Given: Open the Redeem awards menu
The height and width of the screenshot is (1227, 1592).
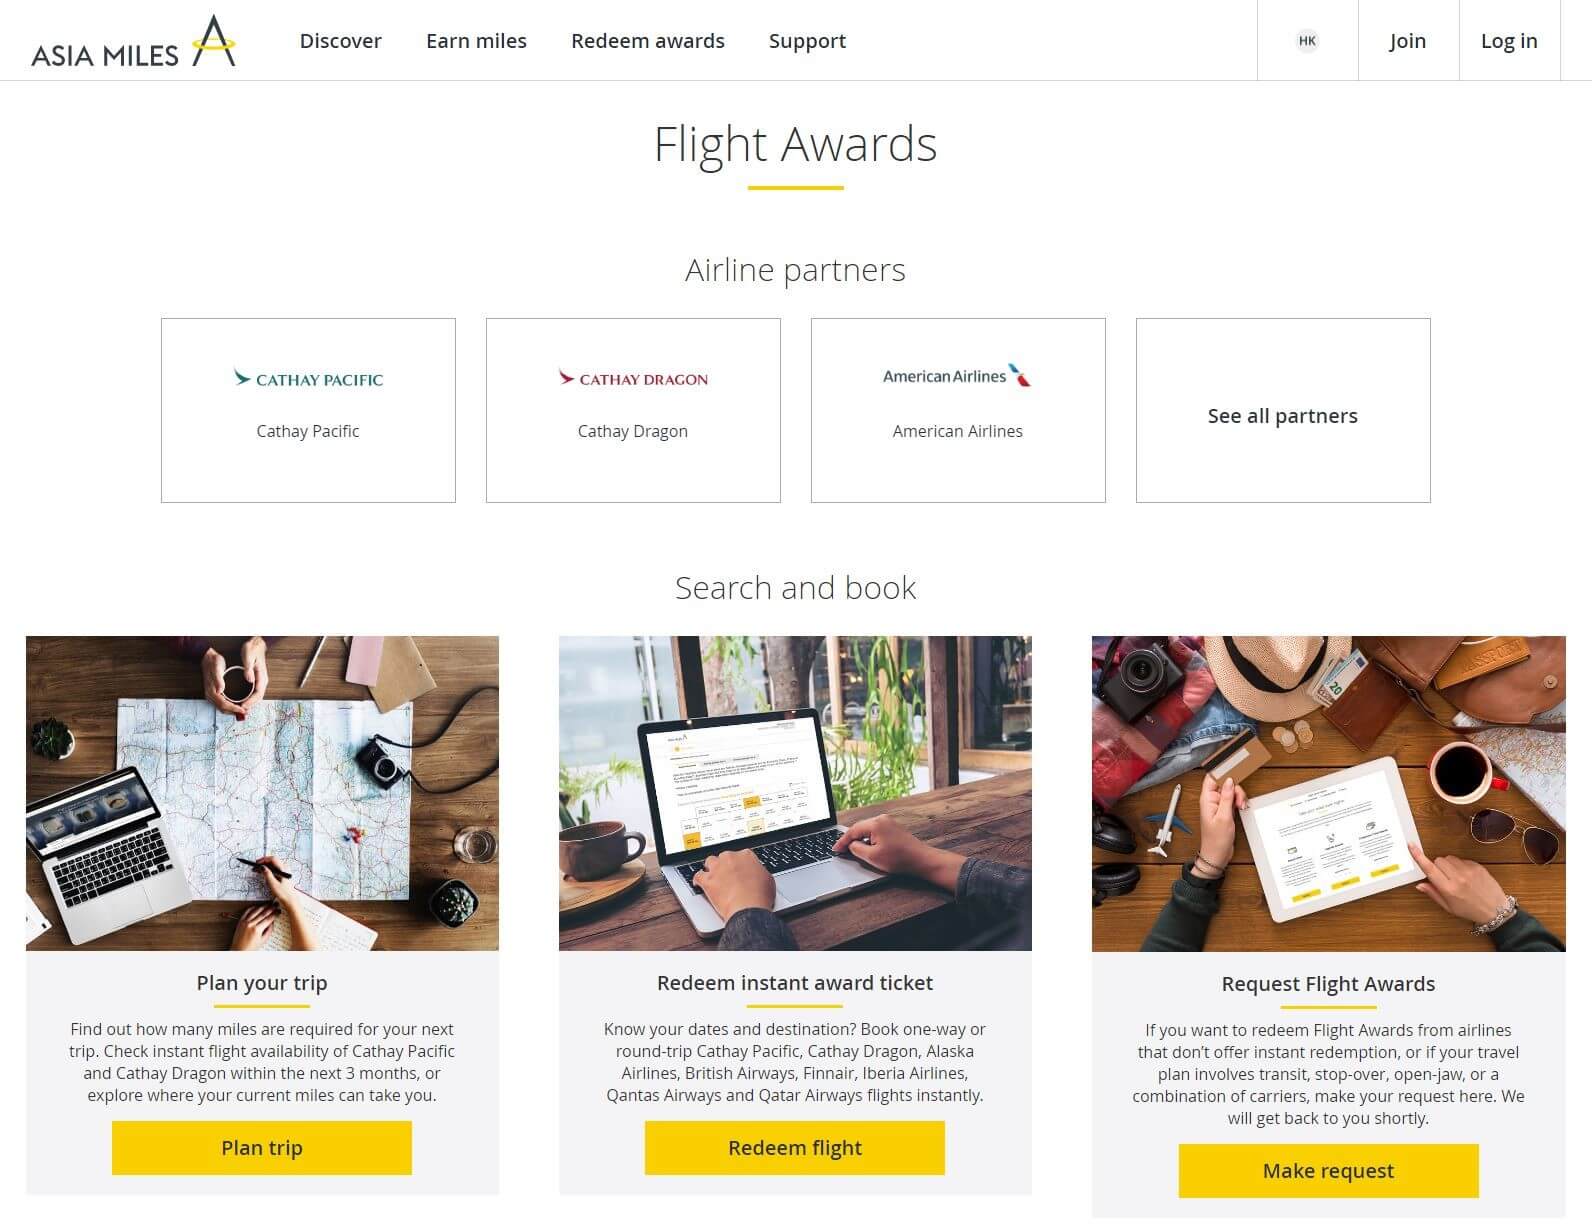Looking at the screenshot, I should [648, 41].
